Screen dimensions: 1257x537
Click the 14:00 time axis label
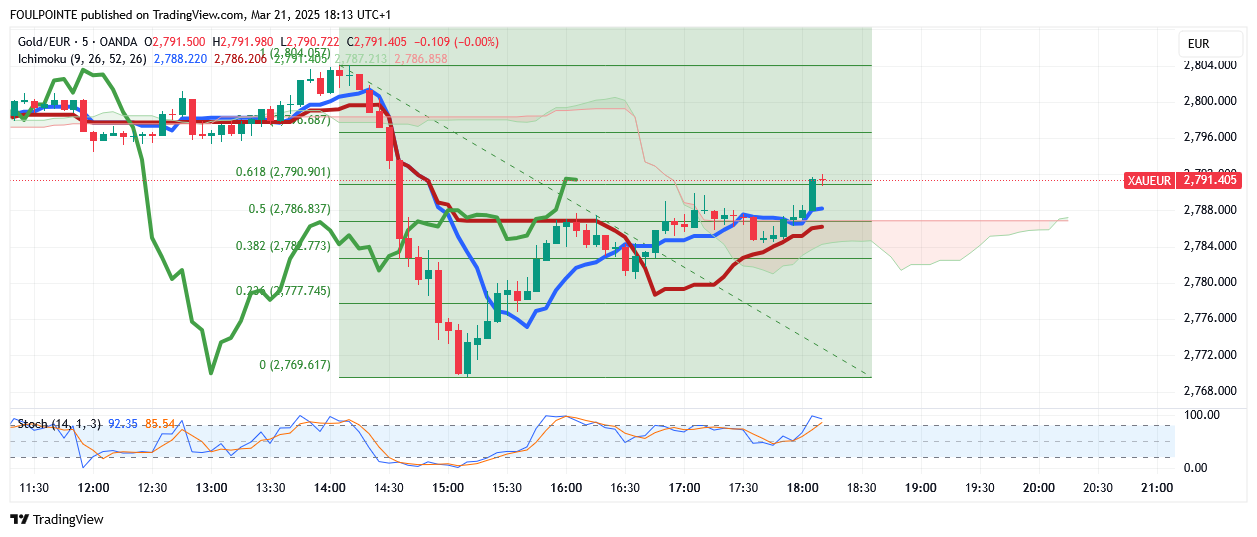click(x=329, y=488)
